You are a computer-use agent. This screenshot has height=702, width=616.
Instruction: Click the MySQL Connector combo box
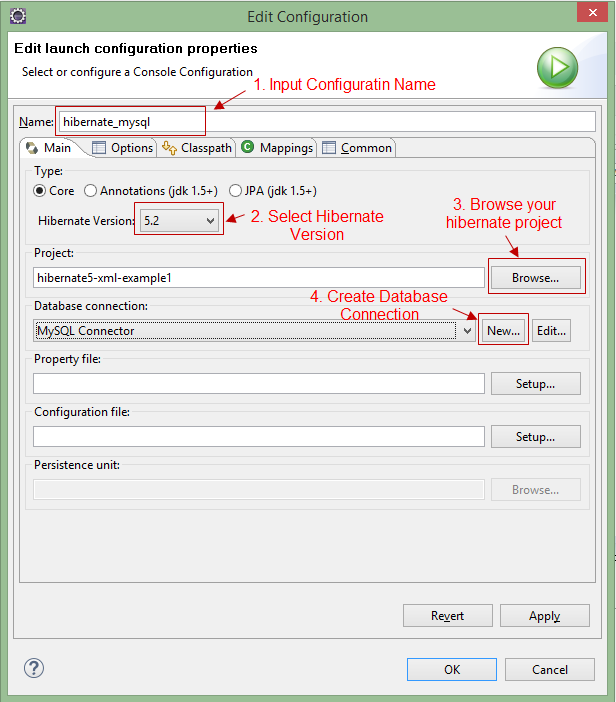pos(254,331)
